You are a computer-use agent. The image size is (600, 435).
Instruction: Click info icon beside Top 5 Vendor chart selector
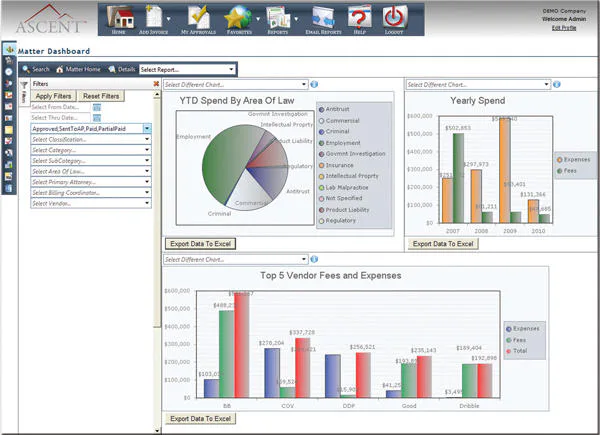pos(314,259)
